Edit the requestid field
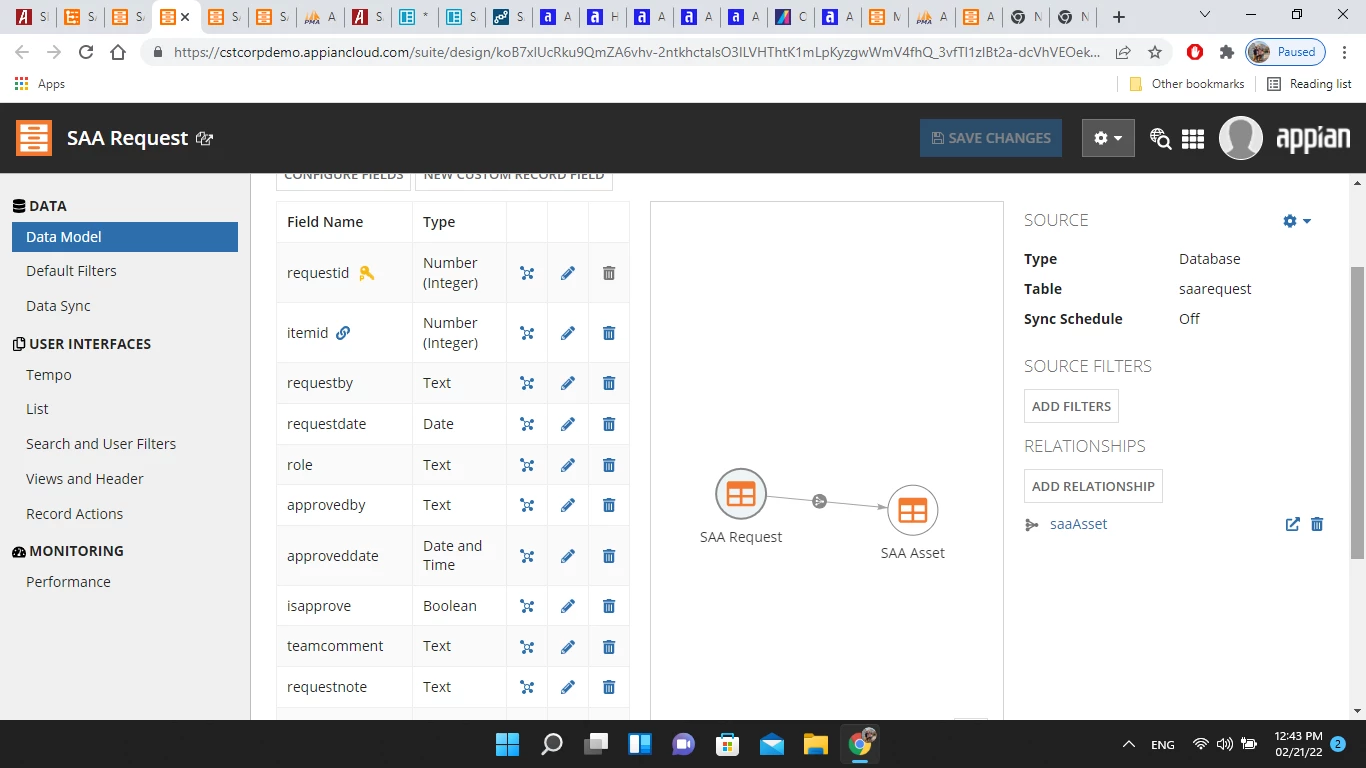 point(568,273)
